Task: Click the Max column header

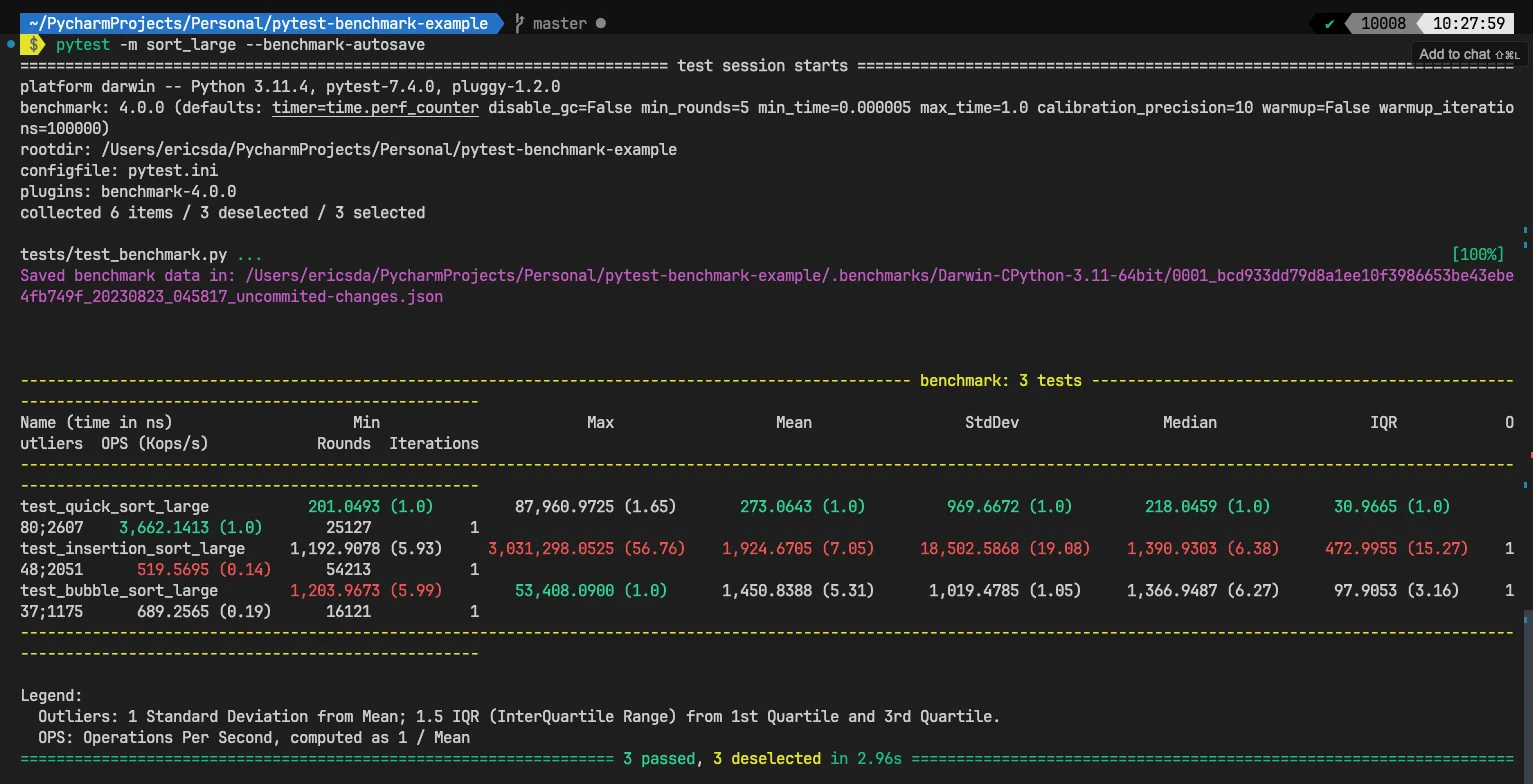Action: coord(600,423)
